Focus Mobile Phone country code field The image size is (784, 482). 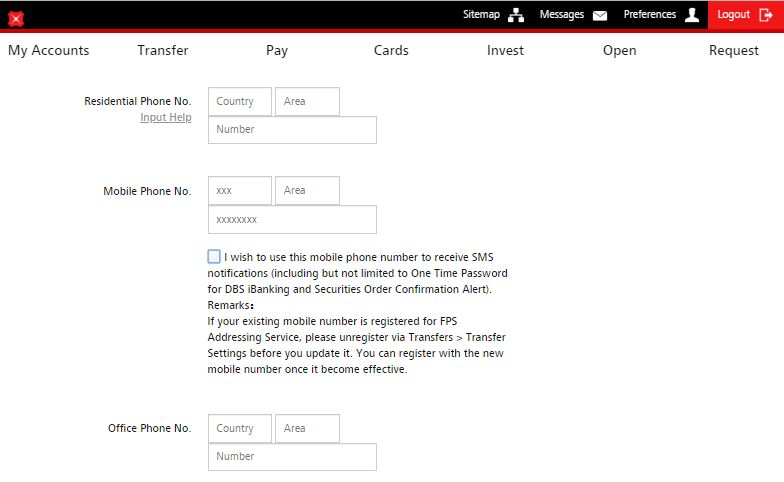pos(240,191)
